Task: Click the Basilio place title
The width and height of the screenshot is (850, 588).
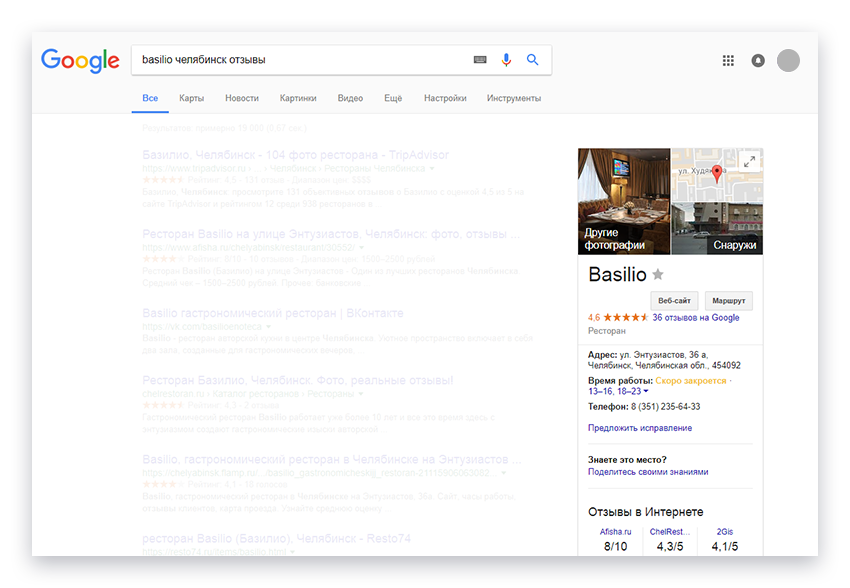Action: (617, 274)
